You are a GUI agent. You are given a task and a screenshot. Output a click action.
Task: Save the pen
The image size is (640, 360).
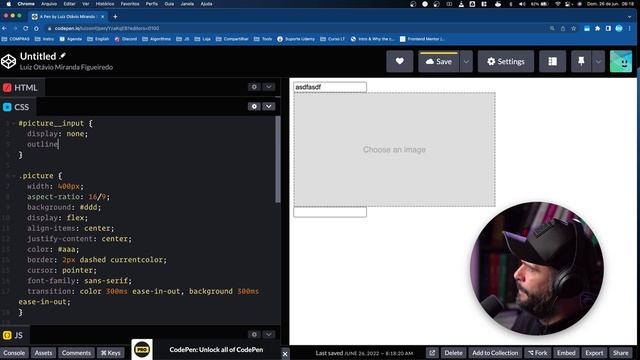439,62
